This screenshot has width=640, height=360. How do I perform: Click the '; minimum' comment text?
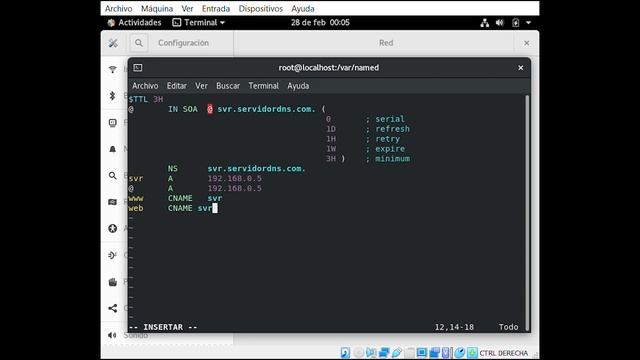pyautogui.click(x=387, y=159)
